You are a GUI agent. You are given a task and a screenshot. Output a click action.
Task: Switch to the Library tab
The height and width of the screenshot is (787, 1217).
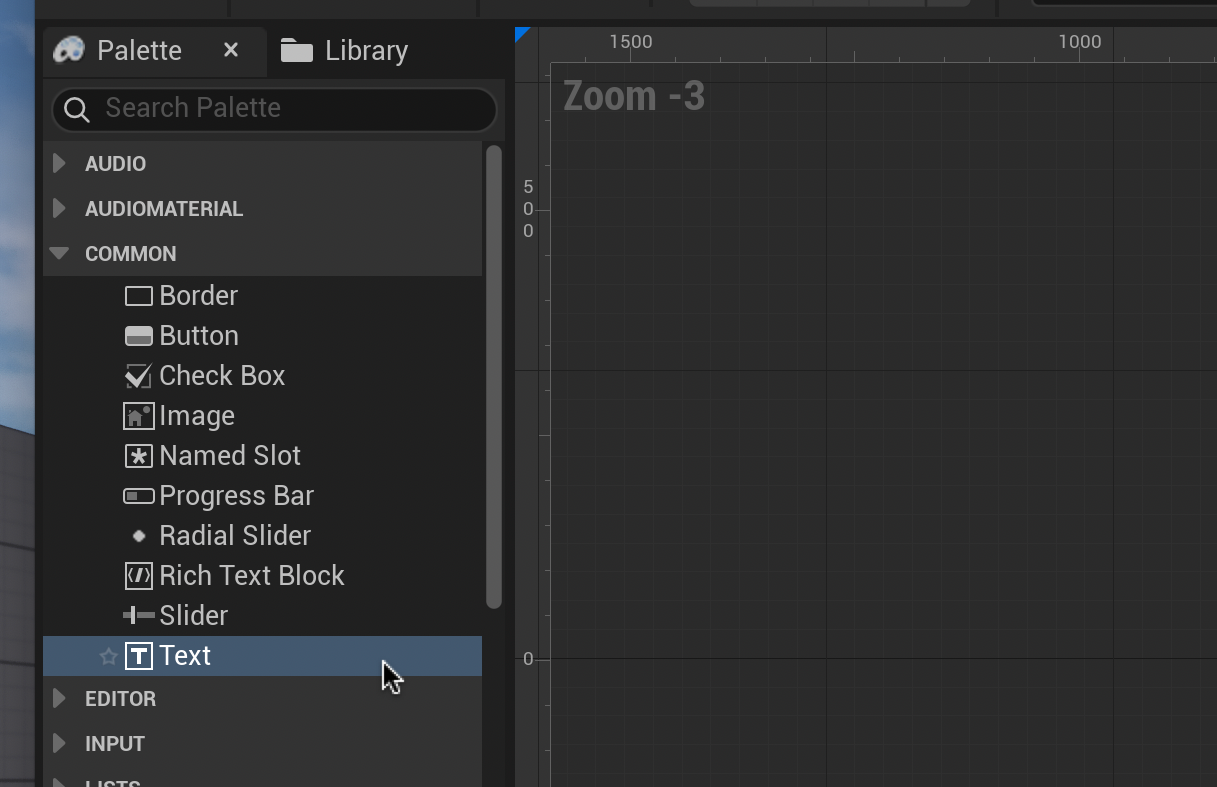(x=345, y=51)
